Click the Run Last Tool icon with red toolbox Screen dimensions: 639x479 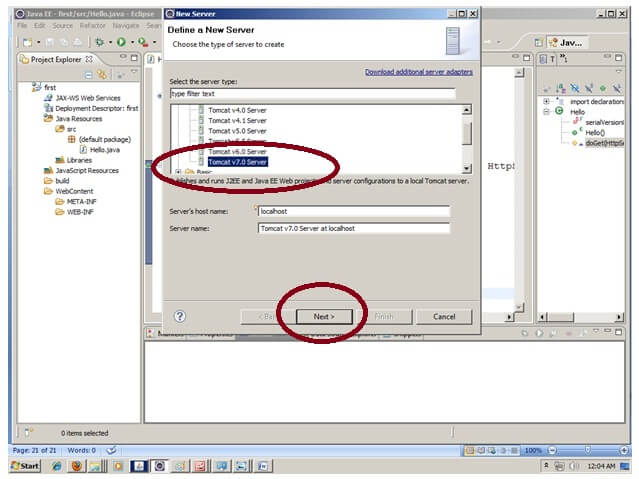[142, 42]
